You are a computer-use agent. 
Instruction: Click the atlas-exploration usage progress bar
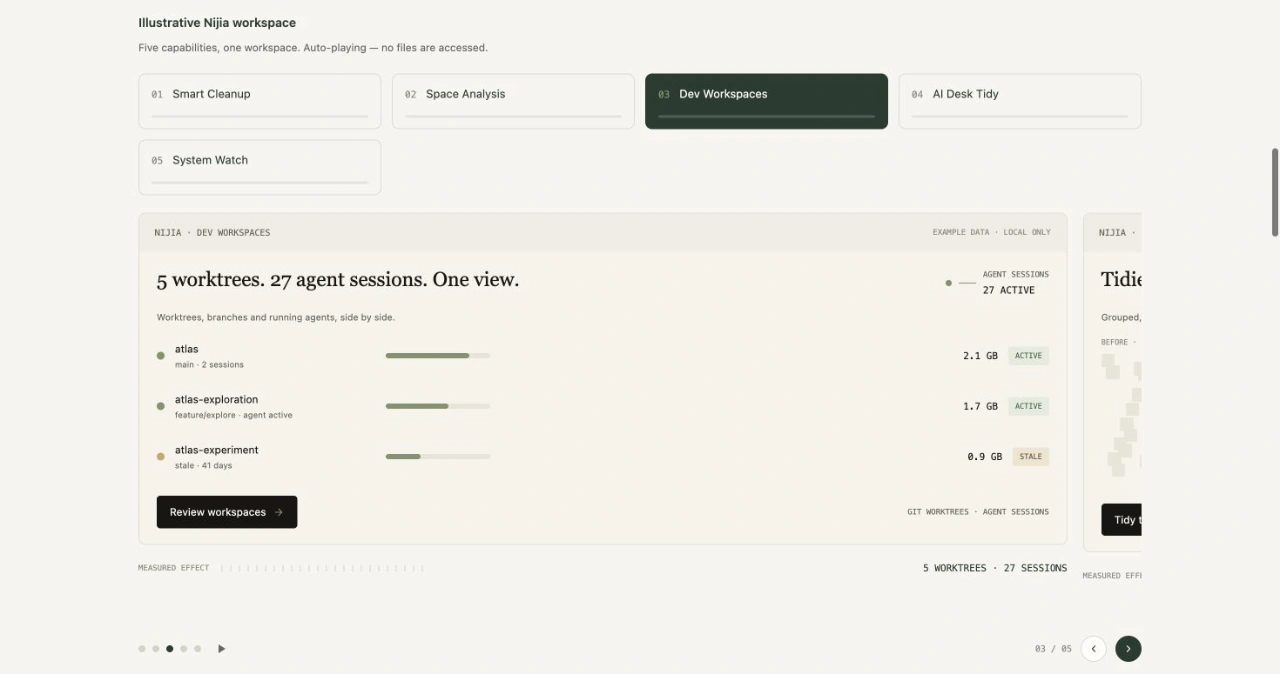(438, 406)
